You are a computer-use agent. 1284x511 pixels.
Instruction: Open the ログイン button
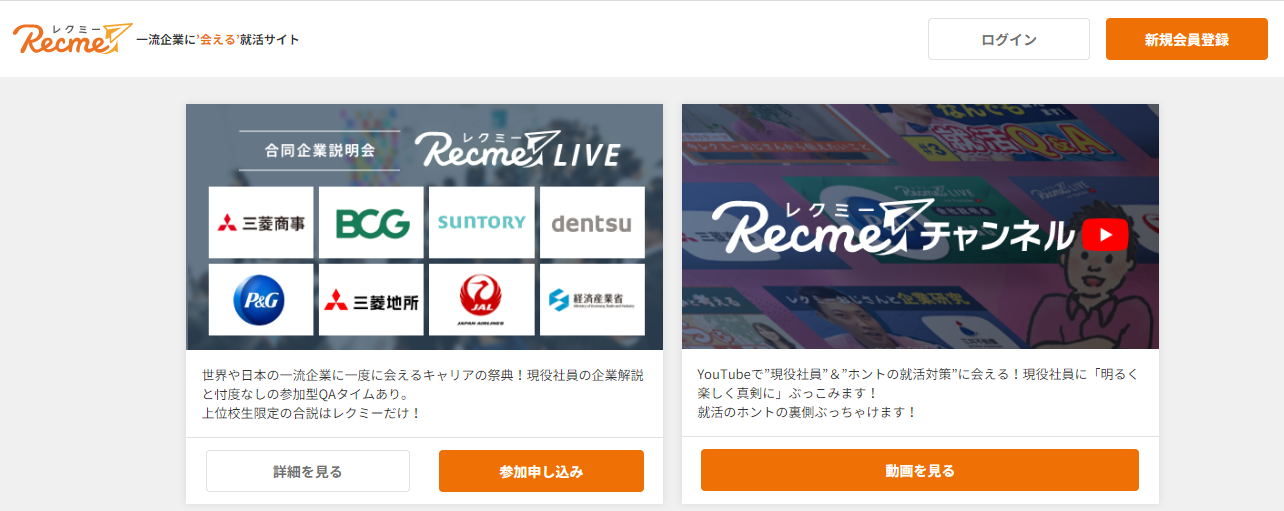pos(1009,39)
